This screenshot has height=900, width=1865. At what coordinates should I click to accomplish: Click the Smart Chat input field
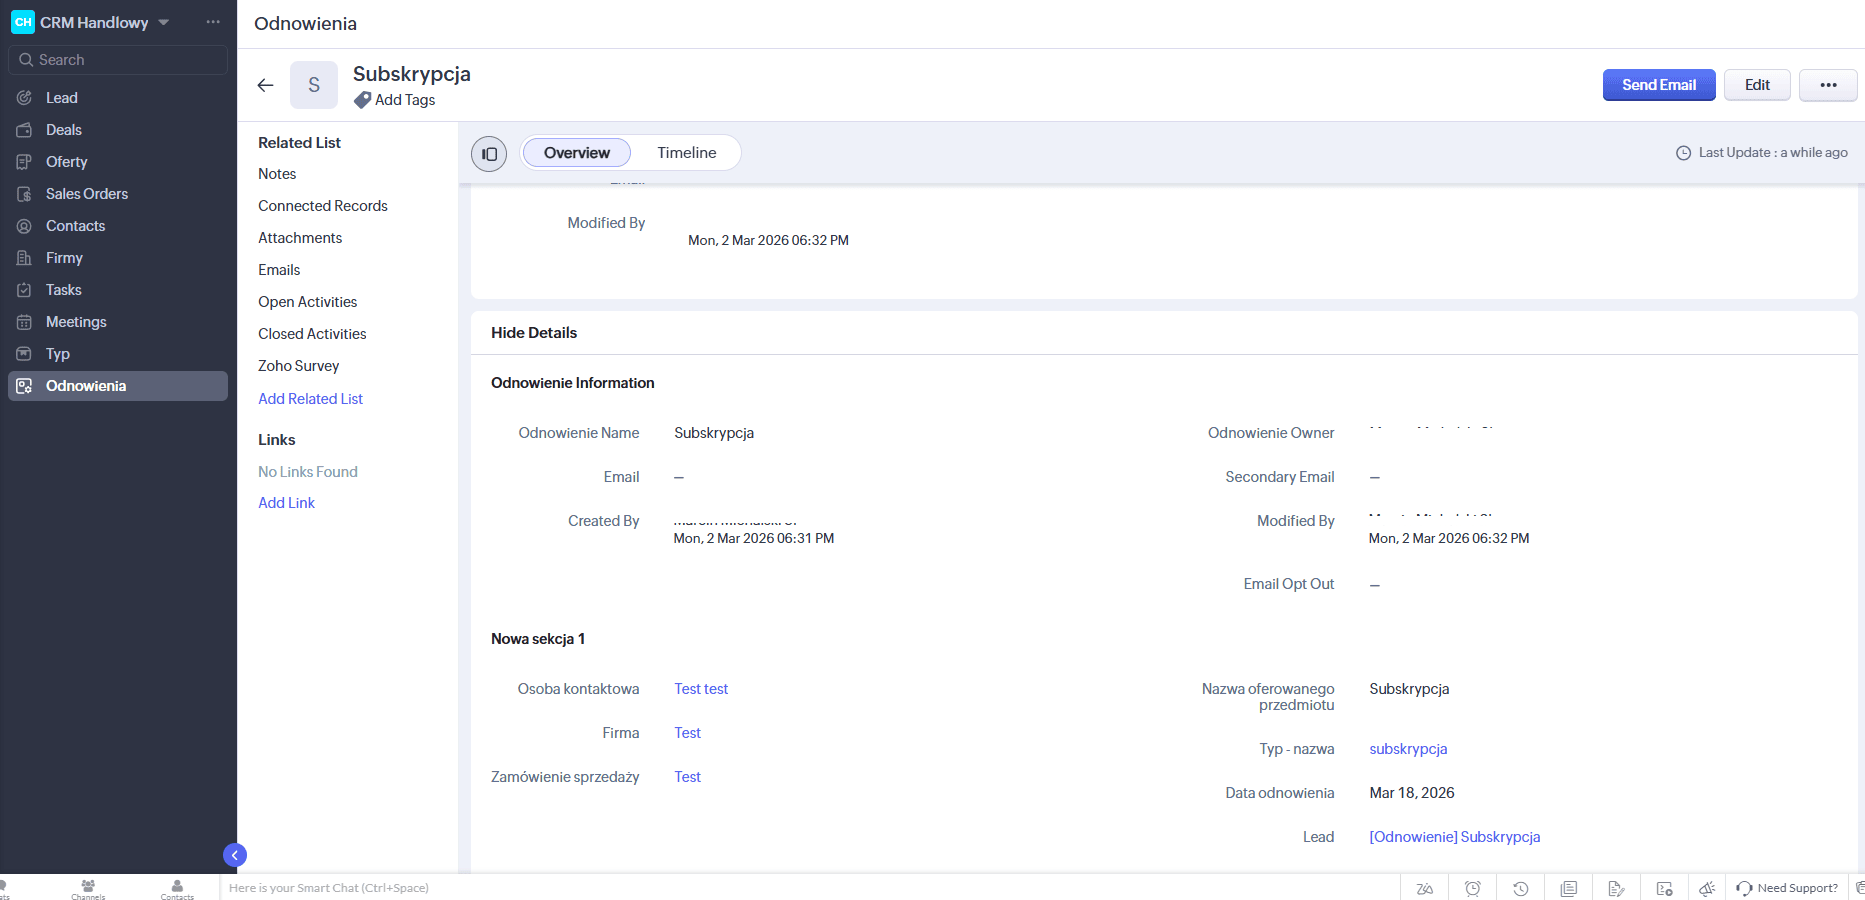400,888
